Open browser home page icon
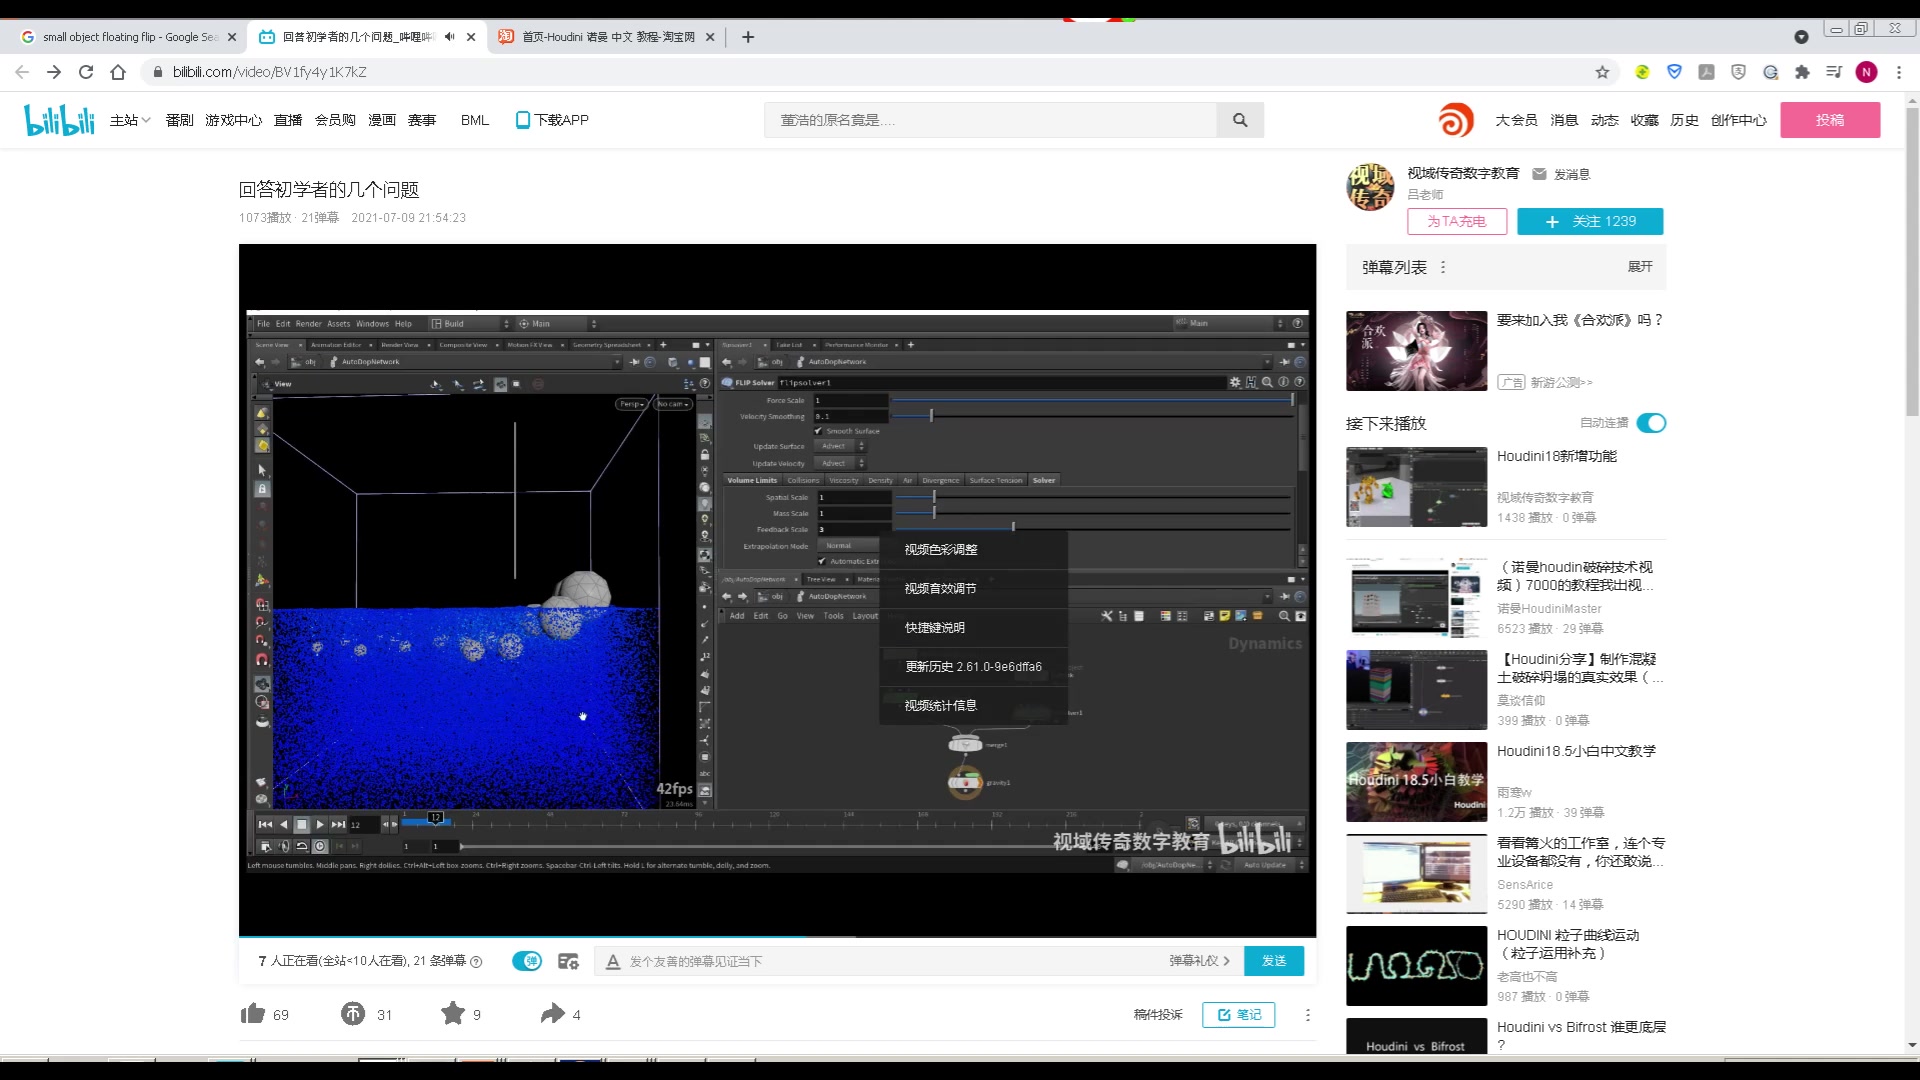 pos(118,72)
